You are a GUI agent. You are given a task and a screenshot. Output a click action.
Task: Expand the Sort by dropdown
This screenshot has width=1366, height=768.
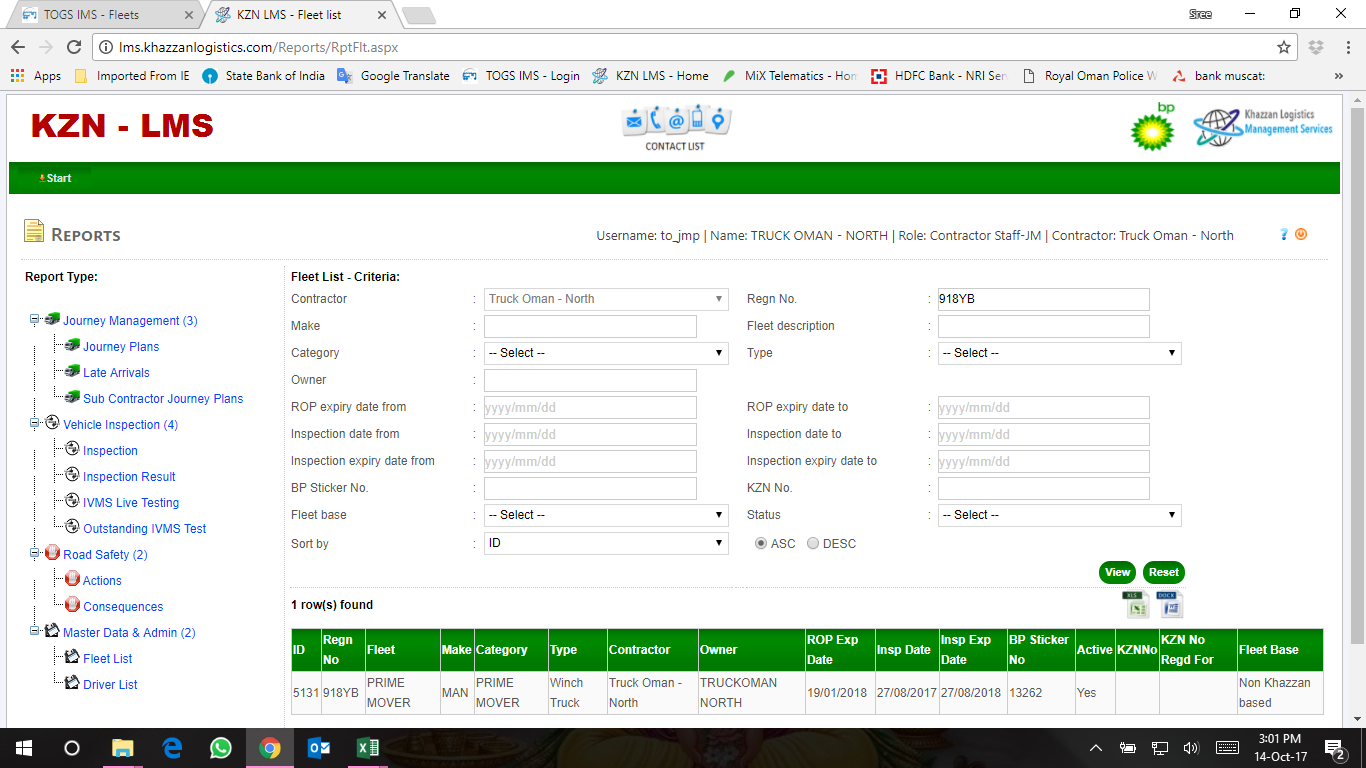[x=606, y=543]
